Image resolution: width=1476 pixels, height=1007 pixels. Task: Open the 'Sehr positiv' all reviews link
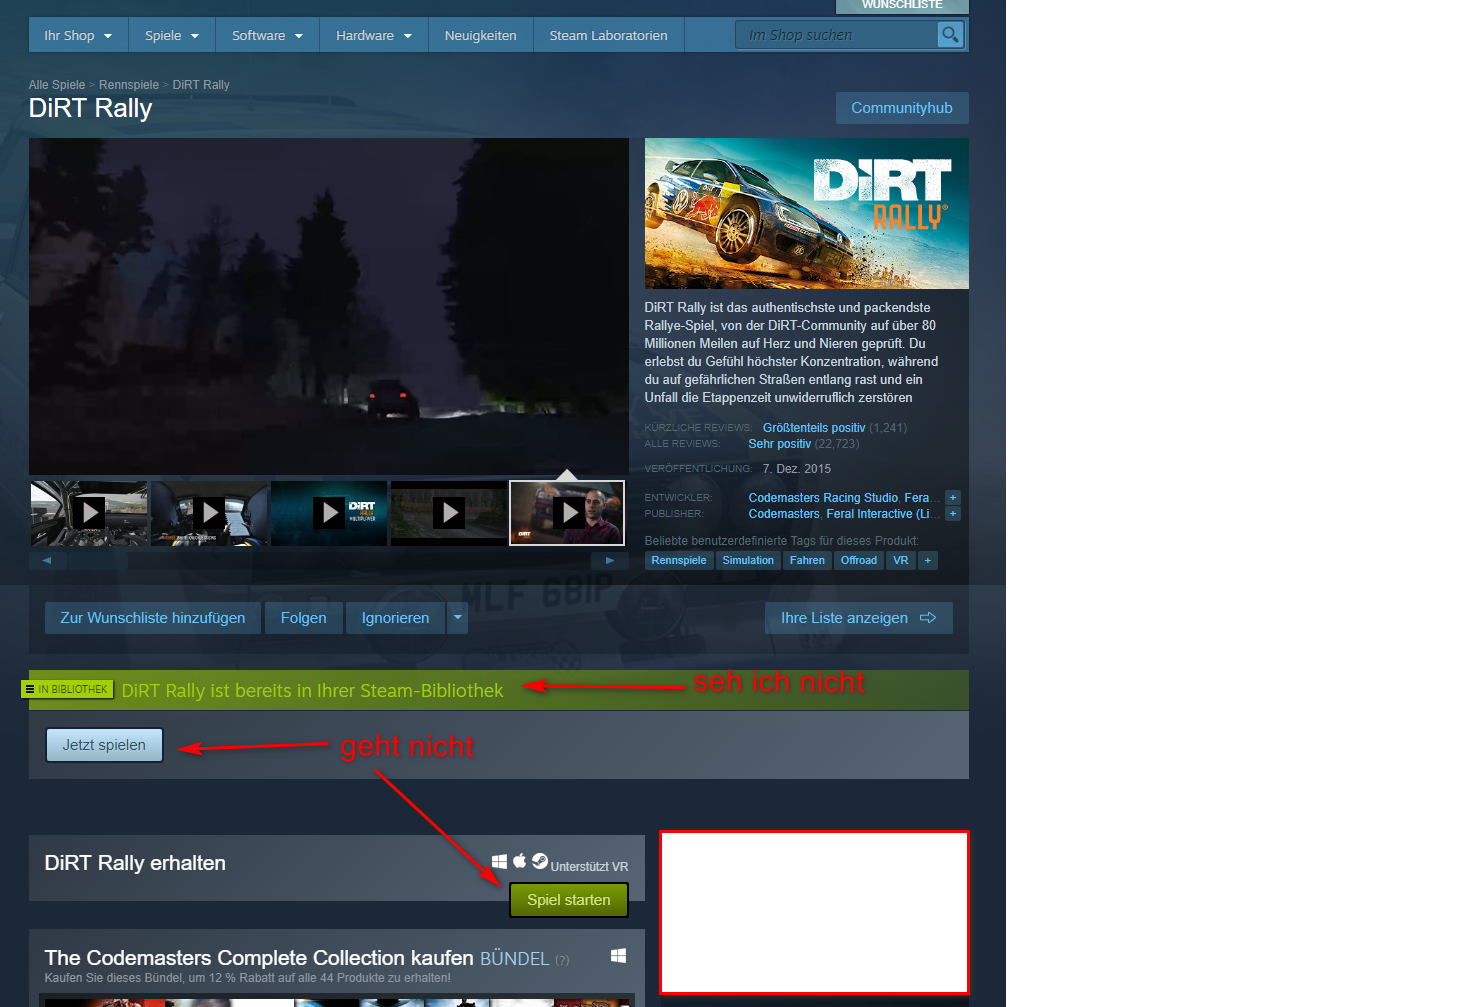coord(780,444)
